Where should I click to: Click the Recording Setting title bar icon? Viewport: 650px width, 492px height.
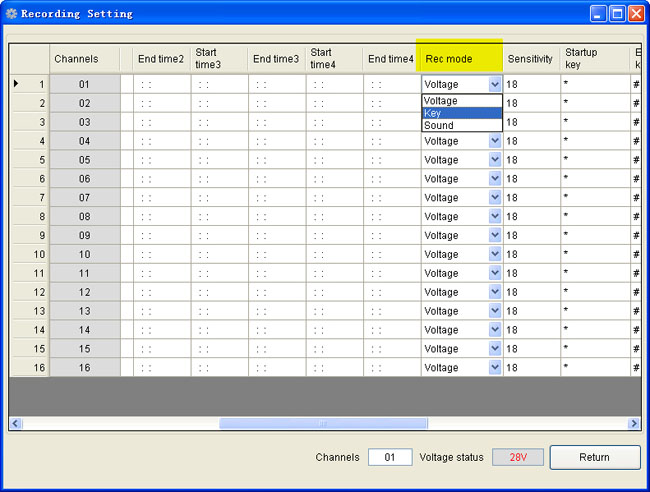click(12, 14)
